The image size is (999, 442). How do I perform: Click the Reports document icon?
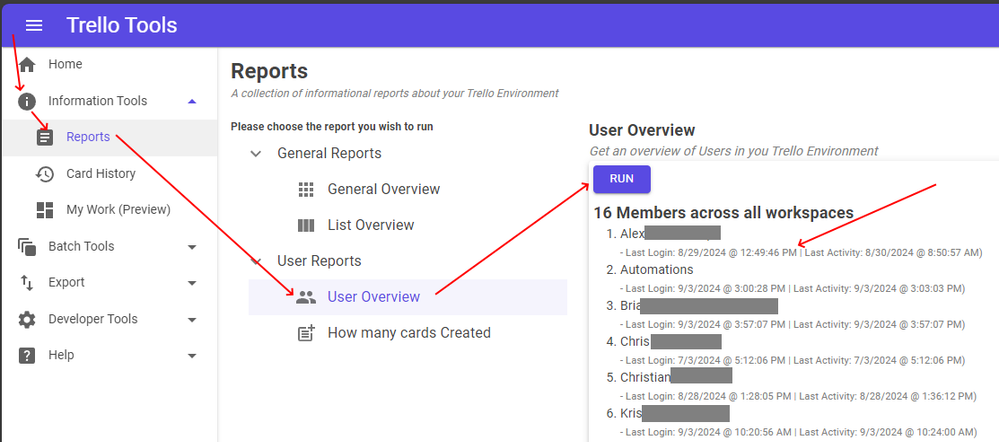coord(45,137)
